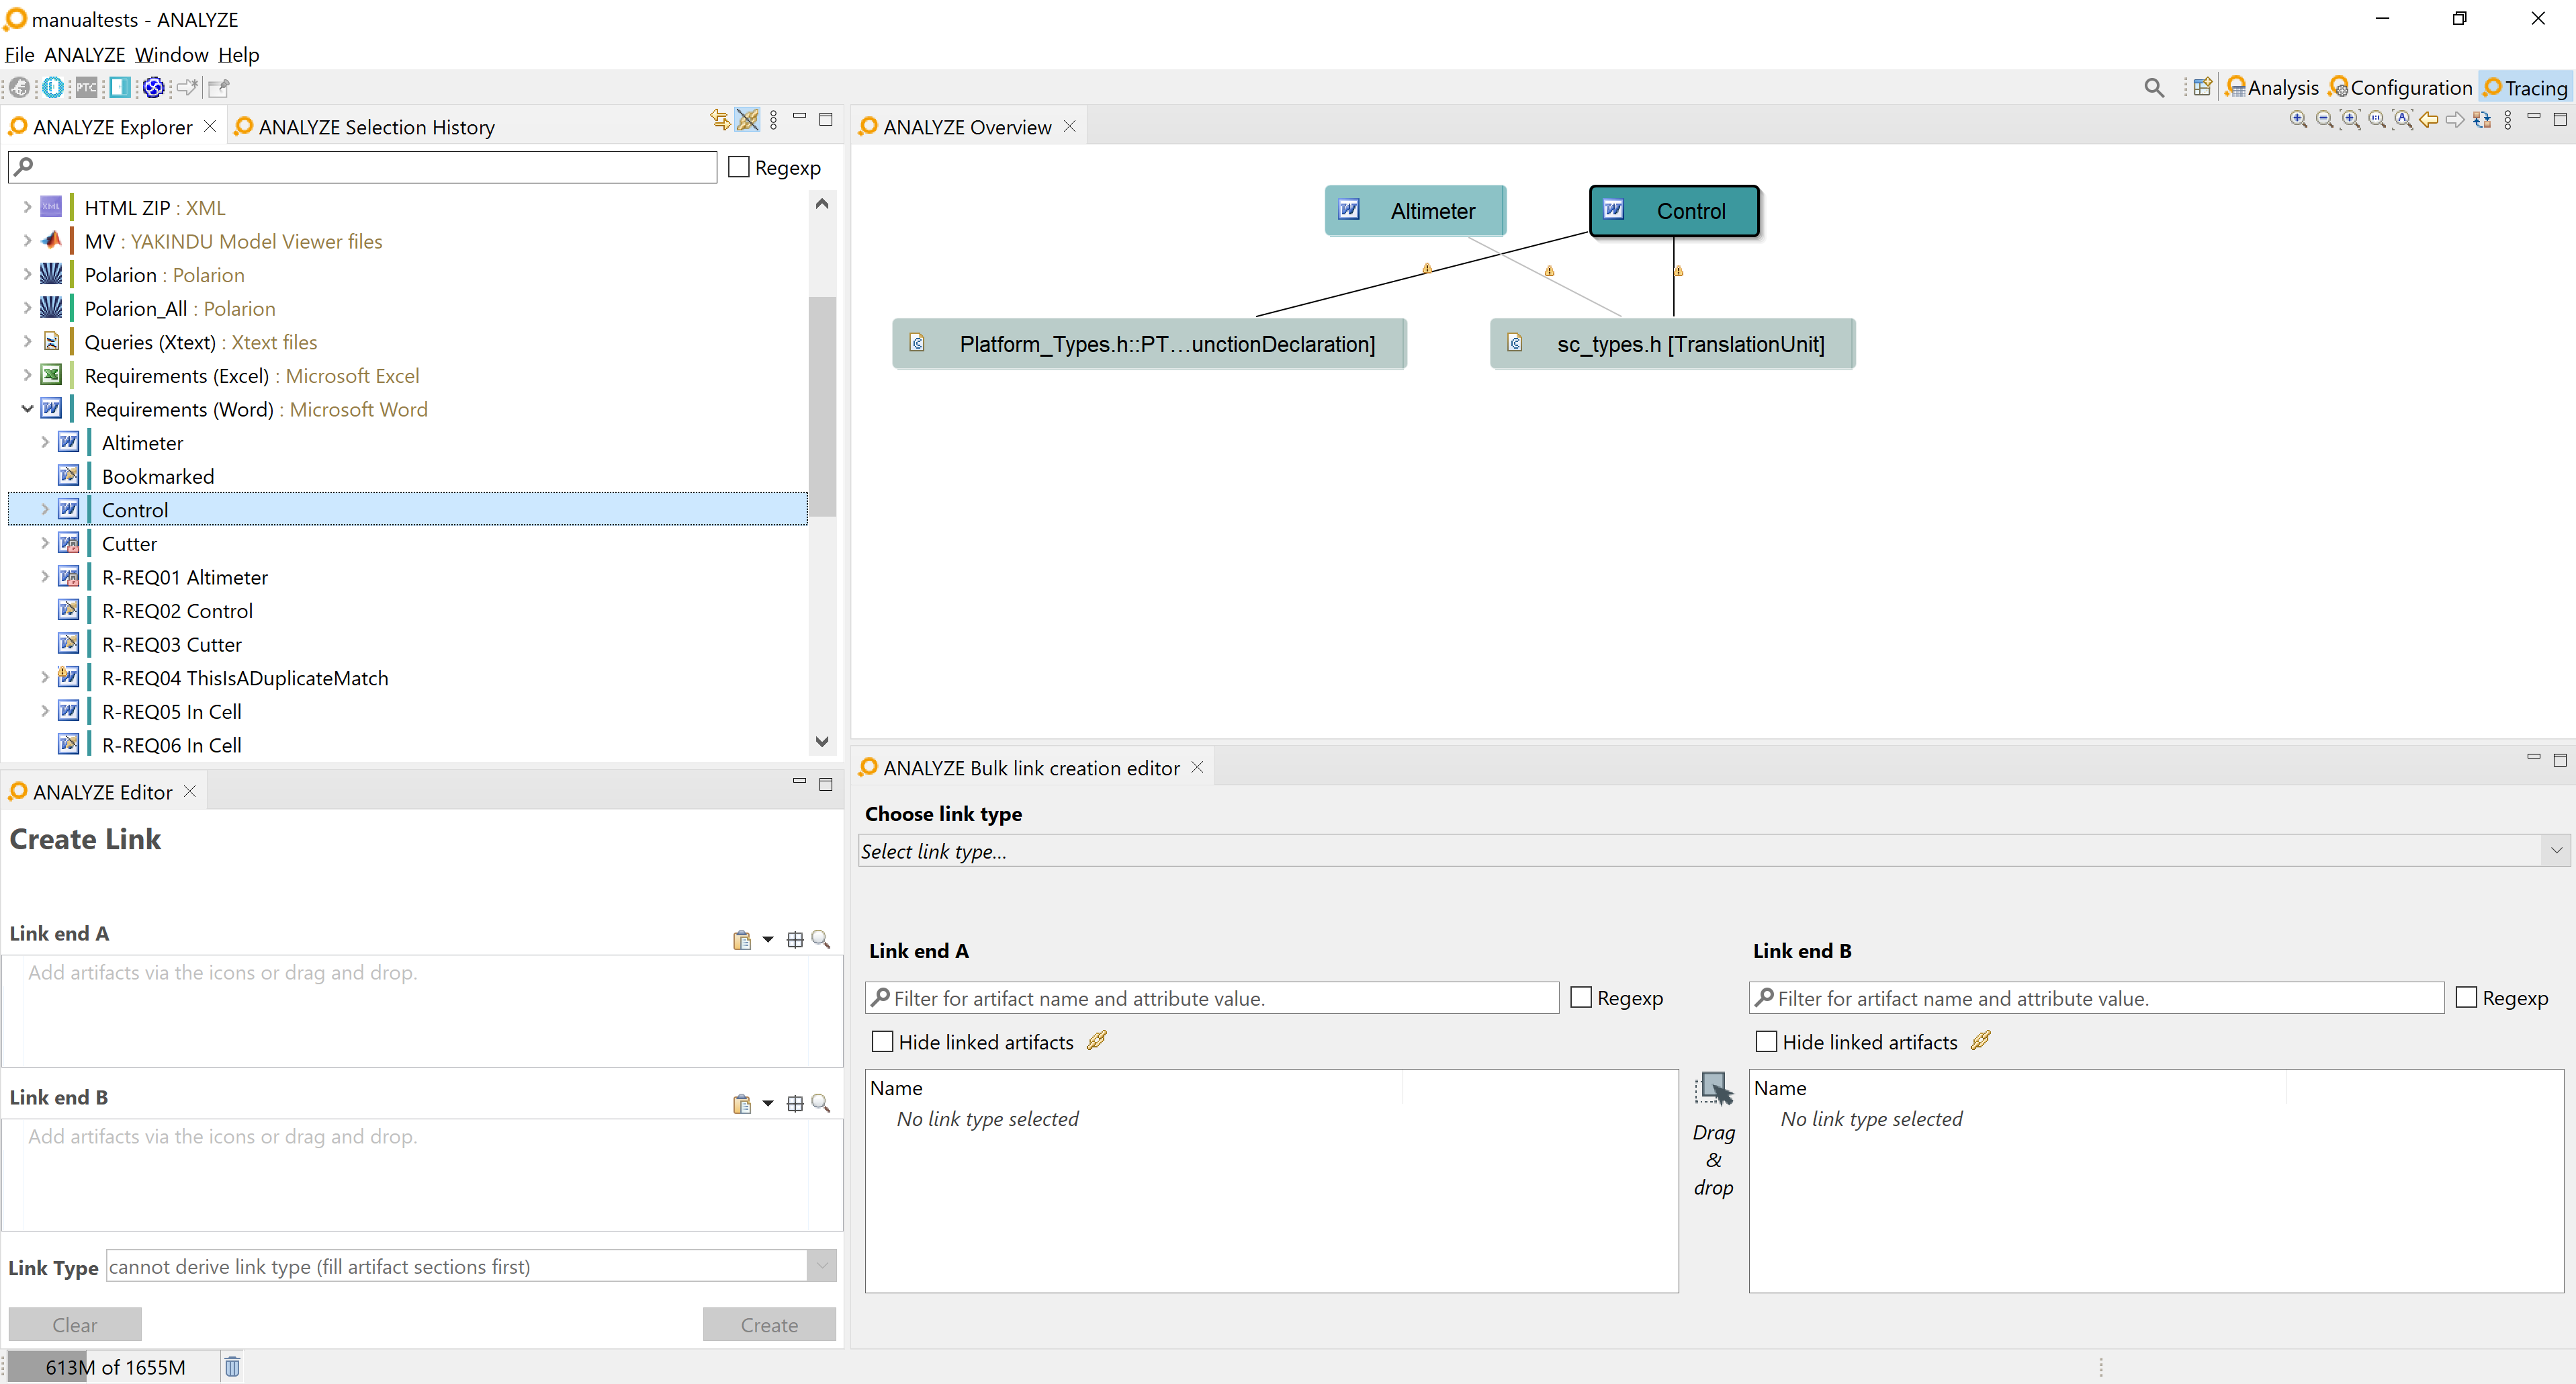Click the Explorer scrollbar down arrow

(822, 741)
